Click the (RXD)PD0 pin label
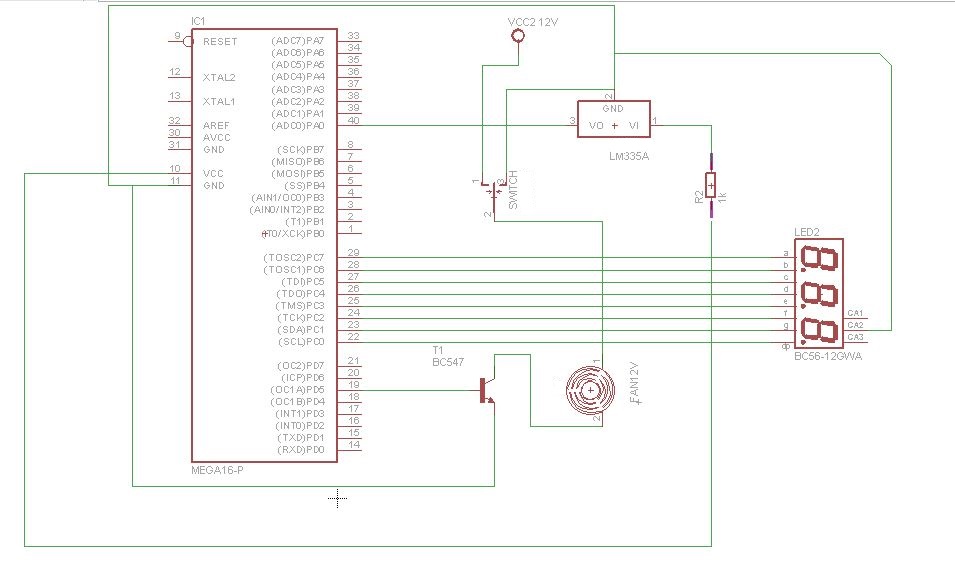Viewport: 955px width, 565px height. pyautogui.click(x=301, y=450)
